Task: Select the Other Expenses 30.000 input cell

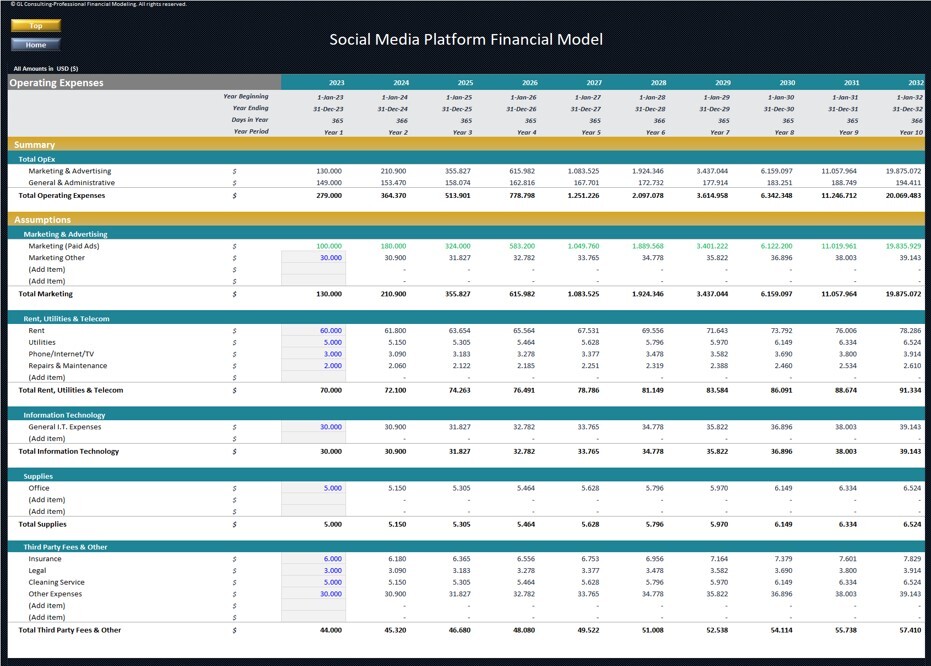Action: tap(313, 594)
